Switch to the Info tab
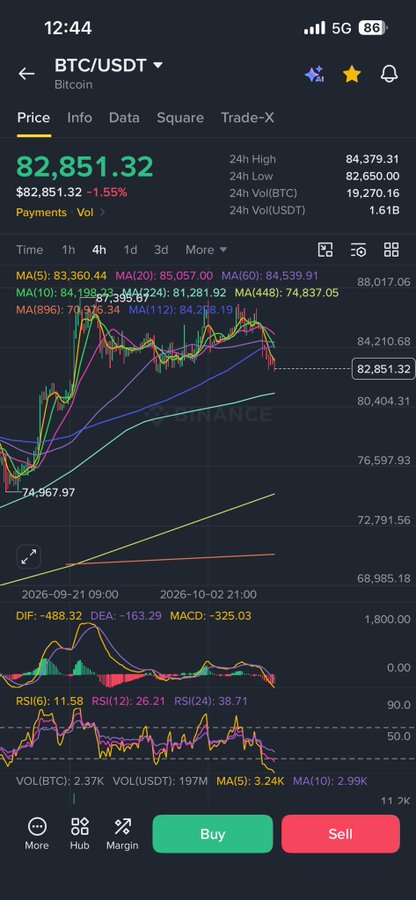This screenshot has width=416, height=900. [x=79, y=118]
